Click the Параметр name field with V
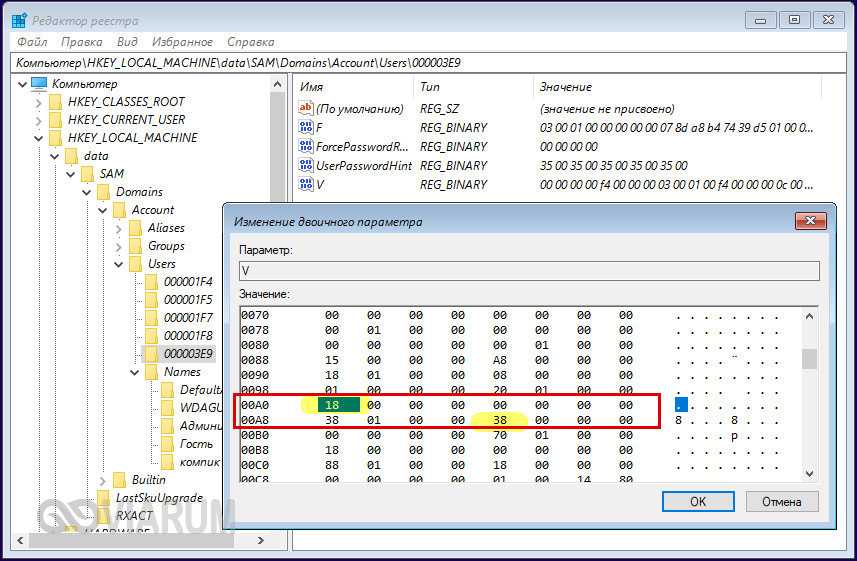Viewport: 857px width, 561px height. [x=528, y=271]
